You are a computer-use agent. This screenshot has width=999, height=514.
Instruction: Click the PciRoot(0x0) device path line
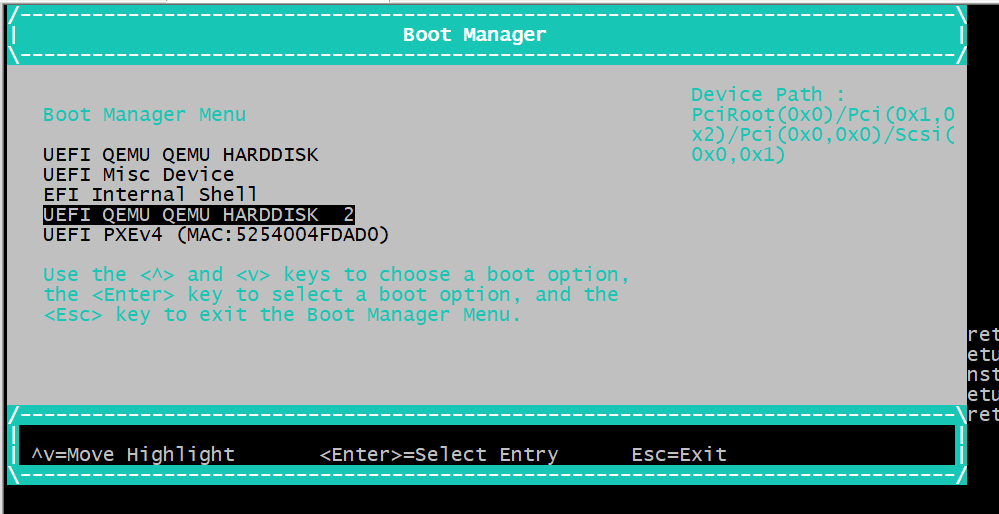823,115
